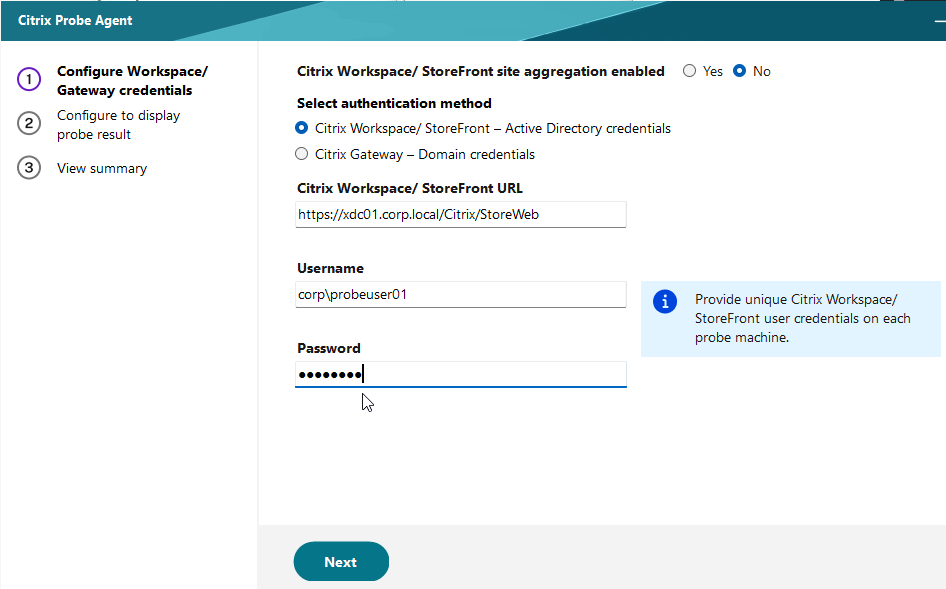Focus the Password input field

461,374
